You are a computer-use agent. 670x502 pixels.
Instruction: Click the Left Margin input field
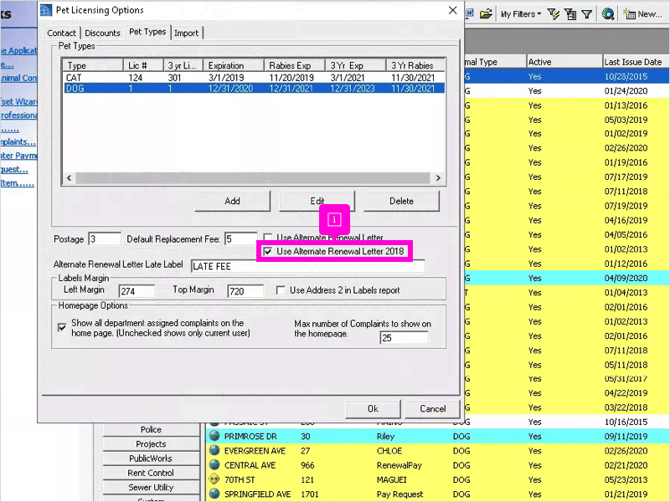click(x=136, y=291)
